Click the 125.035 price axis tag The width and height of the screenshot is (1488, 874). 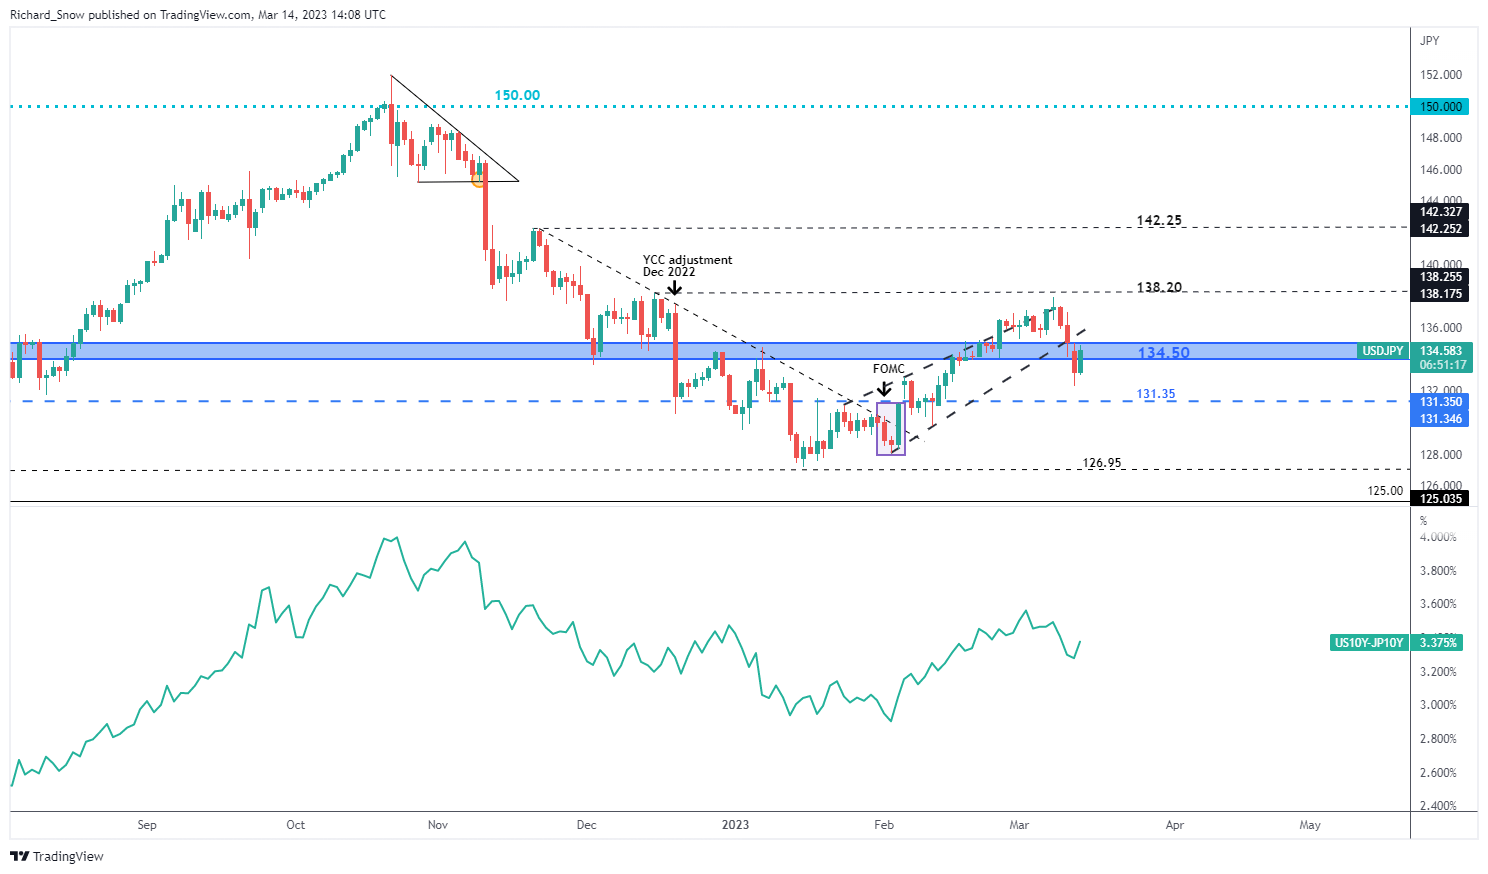1440,498
